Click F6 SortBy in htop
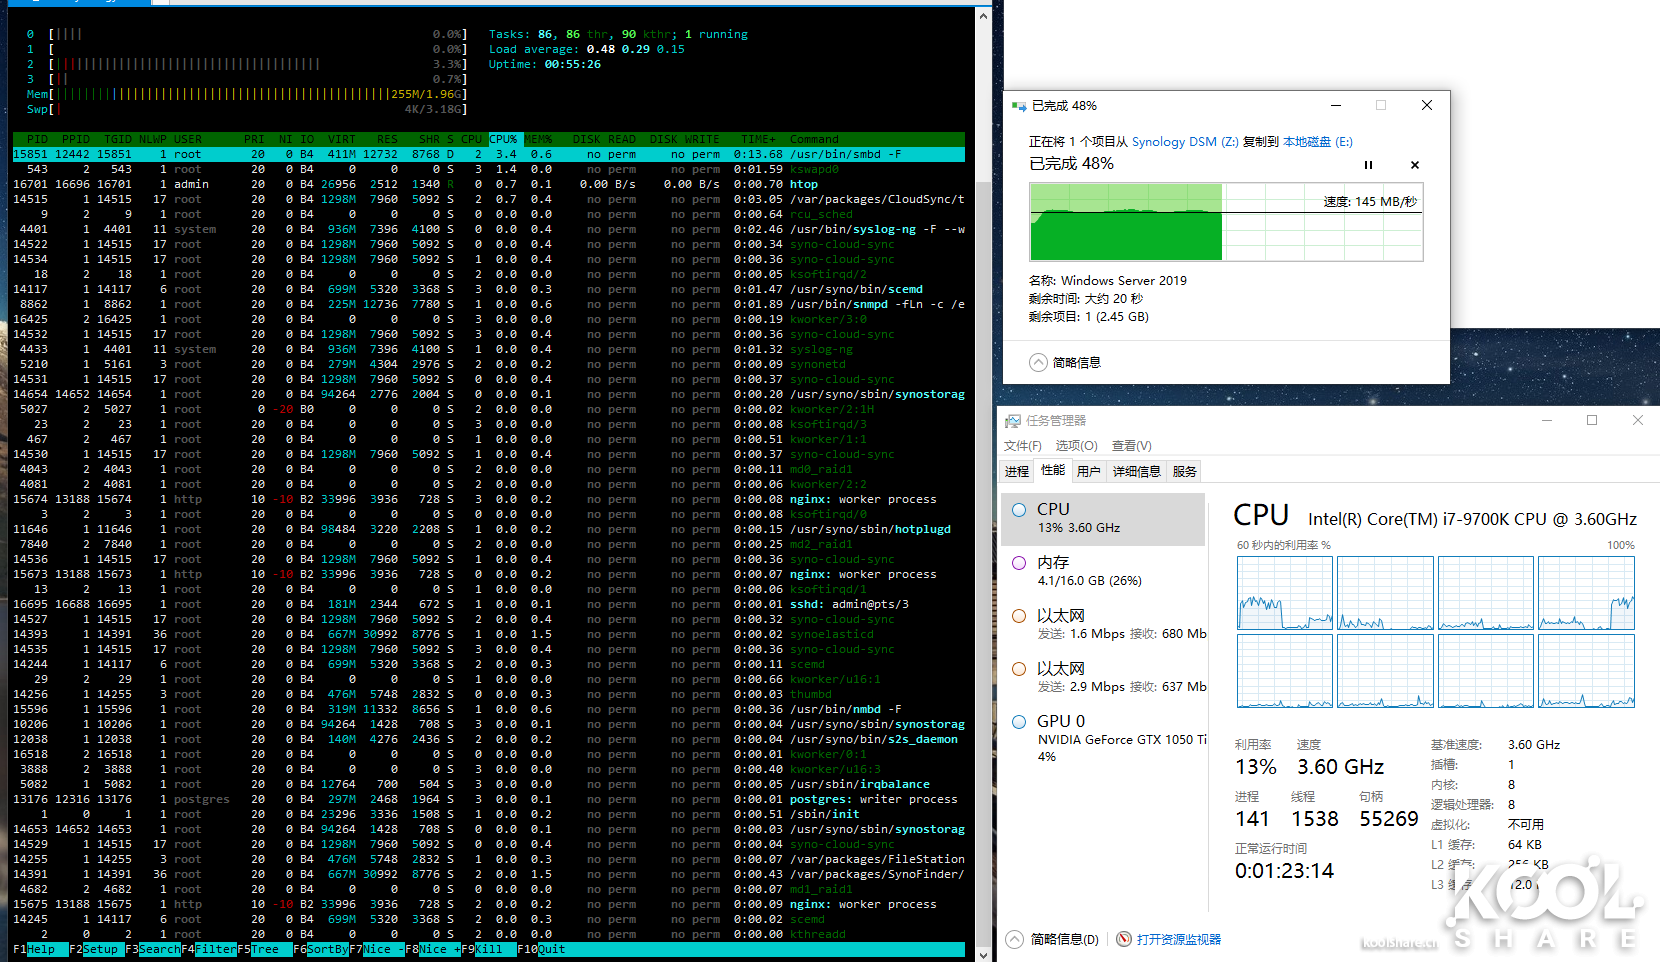The height and width of the screenshot is (962, 1660). pos(321,949)
